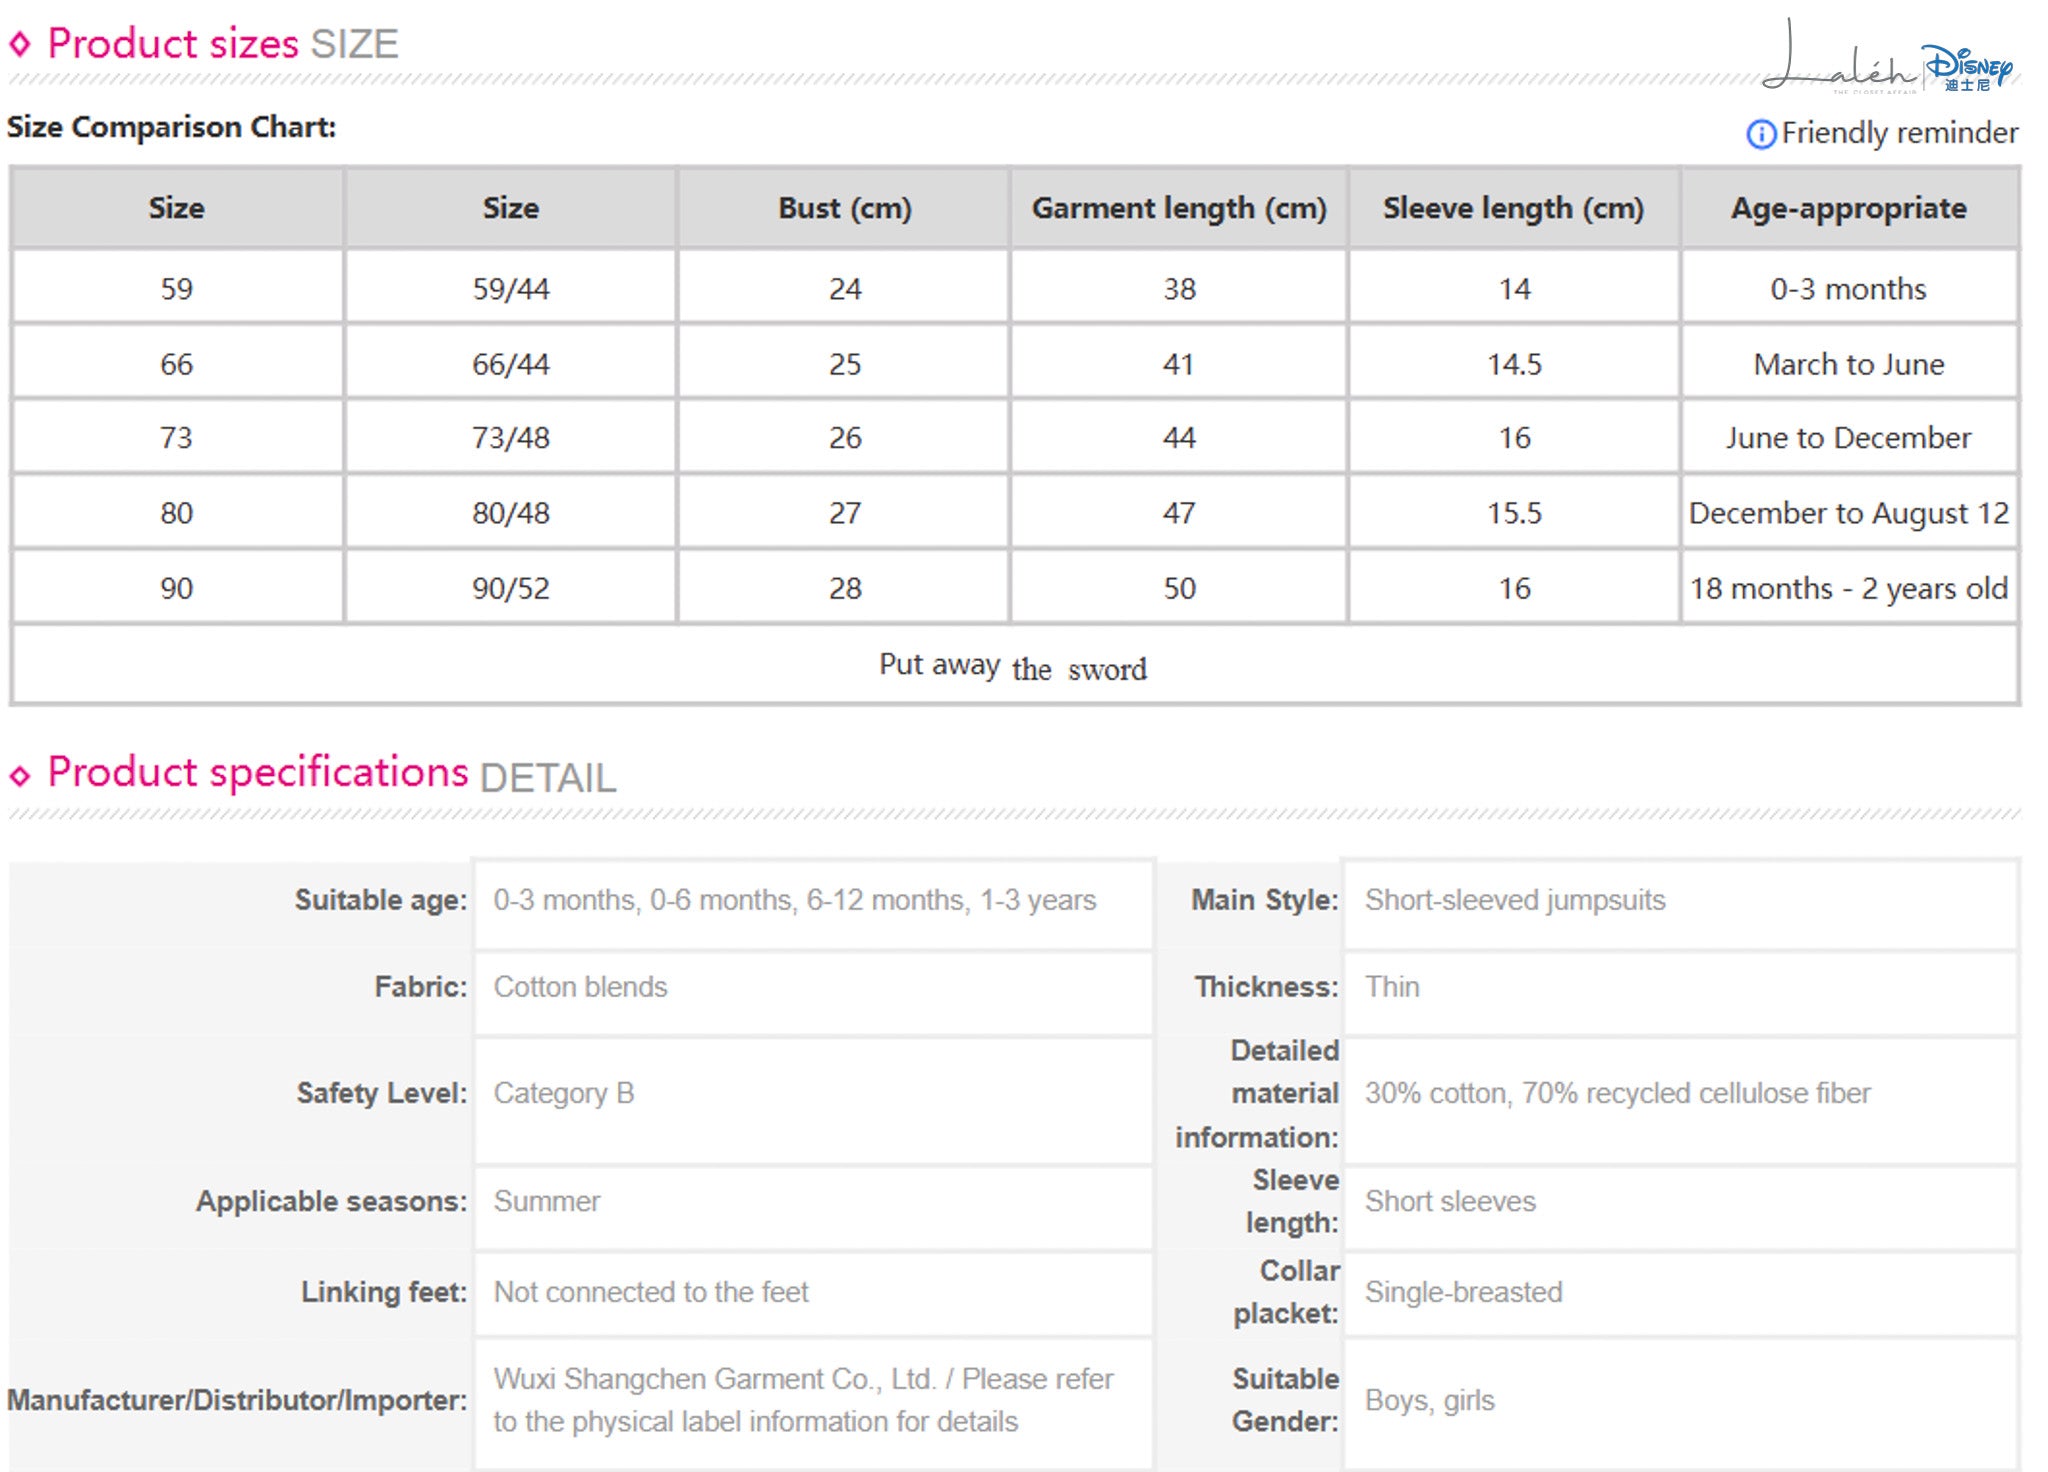Viewport: 2048px width, 1472px height.
Task: Open the Friendly reminder link
Action: pos(1899,133)
